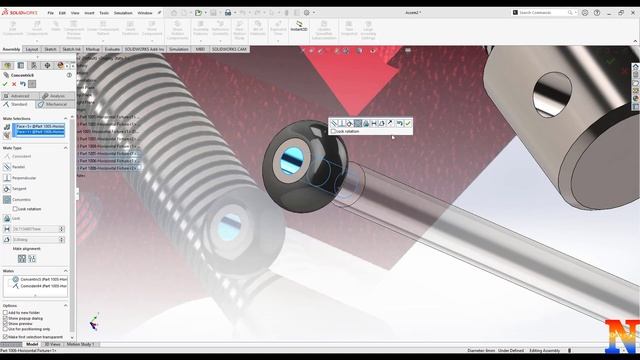Collapse the Options section
Viewport: 640px width, 360px height.
[65, 305]
